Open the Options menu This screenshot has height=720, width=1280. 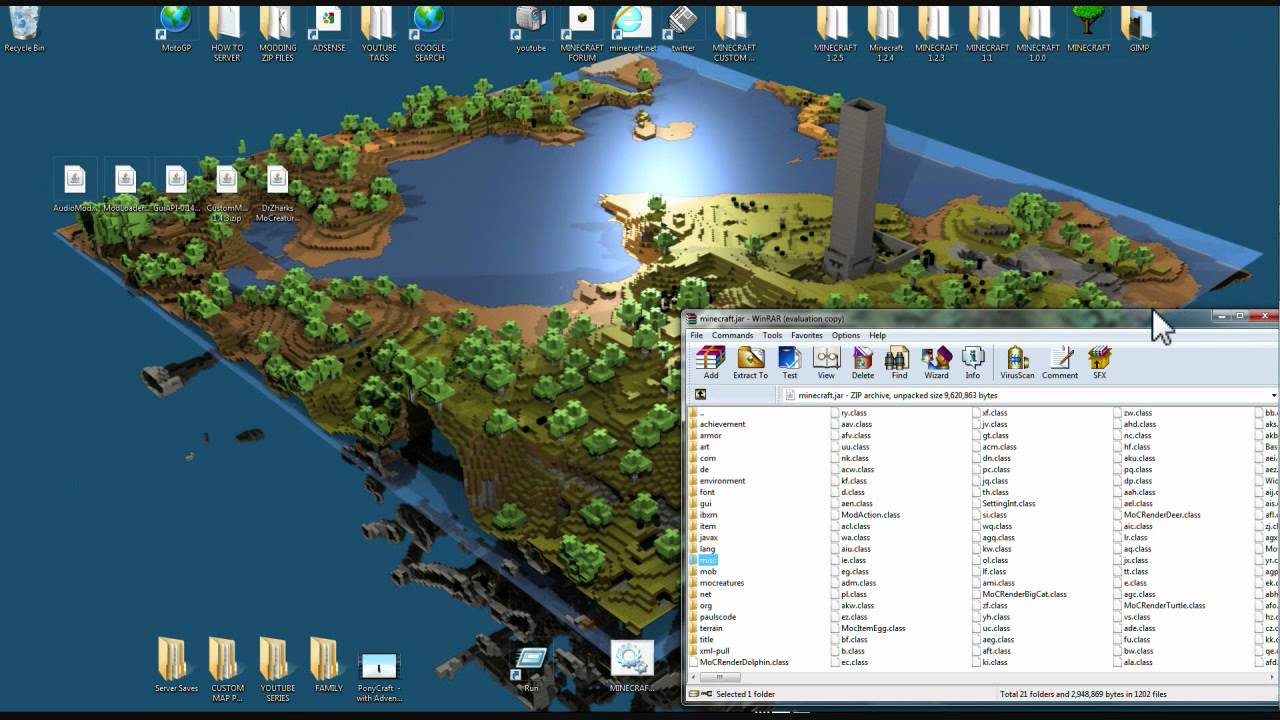click(846, 336)
